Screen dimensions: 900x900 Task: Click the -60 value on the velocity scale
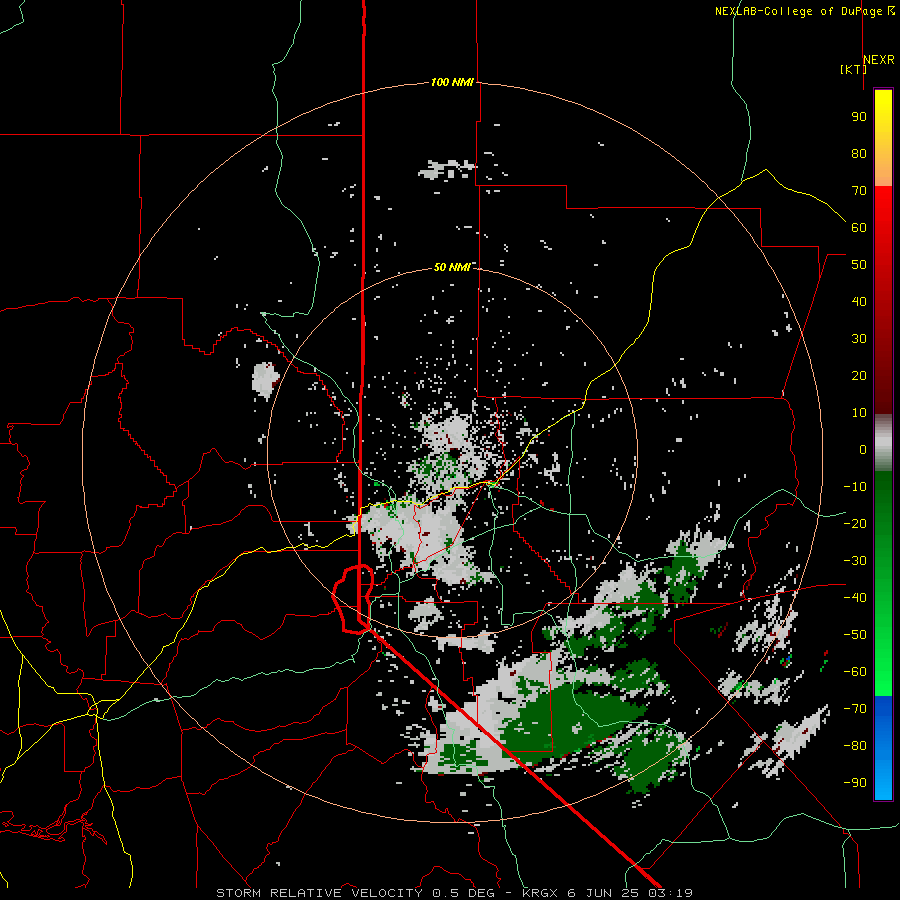(855, 672)
